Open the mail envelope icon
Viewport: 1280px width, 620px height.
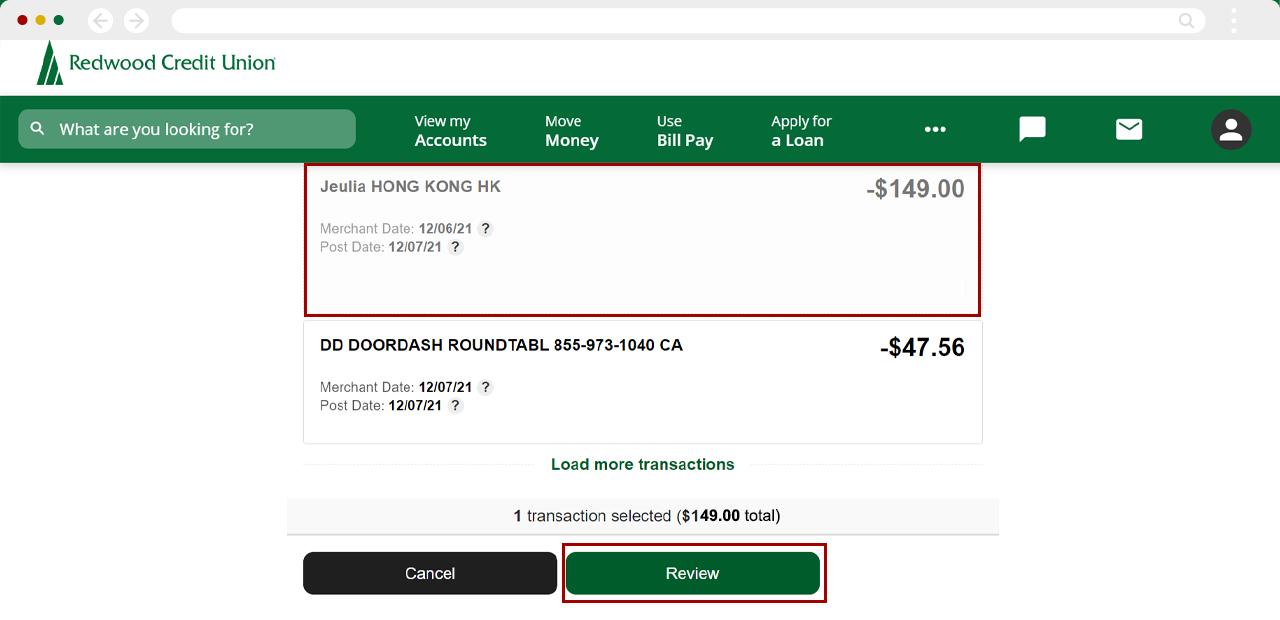1129,129
